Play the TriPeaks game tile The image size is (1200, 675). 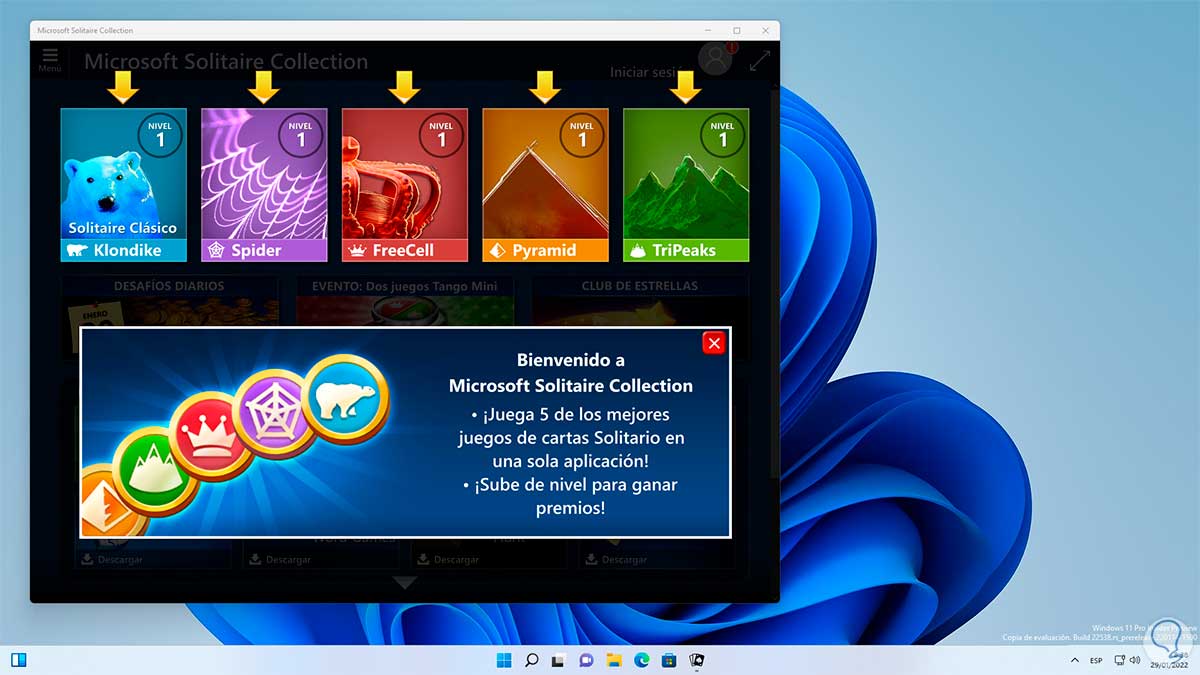pos(686,185)
